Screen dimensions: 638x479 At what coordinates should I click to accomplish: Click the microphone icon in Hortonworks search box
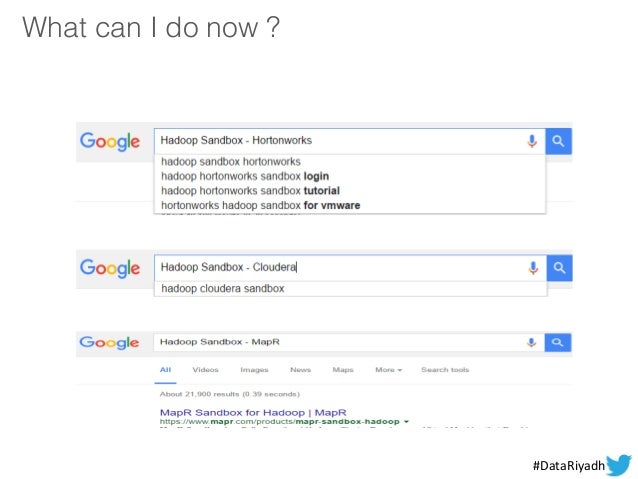531,141
